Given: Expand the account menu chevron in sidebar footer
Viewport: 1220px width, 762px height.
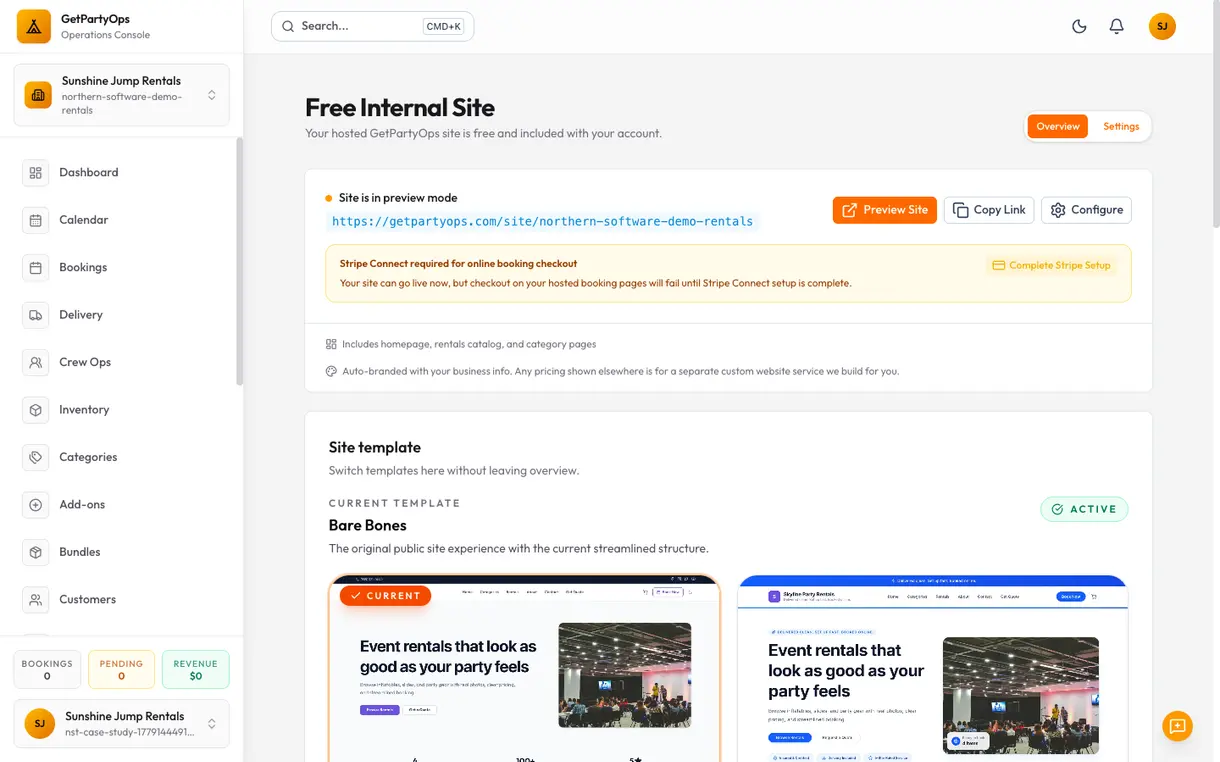Looking at the screenshot, I should tap(211, 723).
